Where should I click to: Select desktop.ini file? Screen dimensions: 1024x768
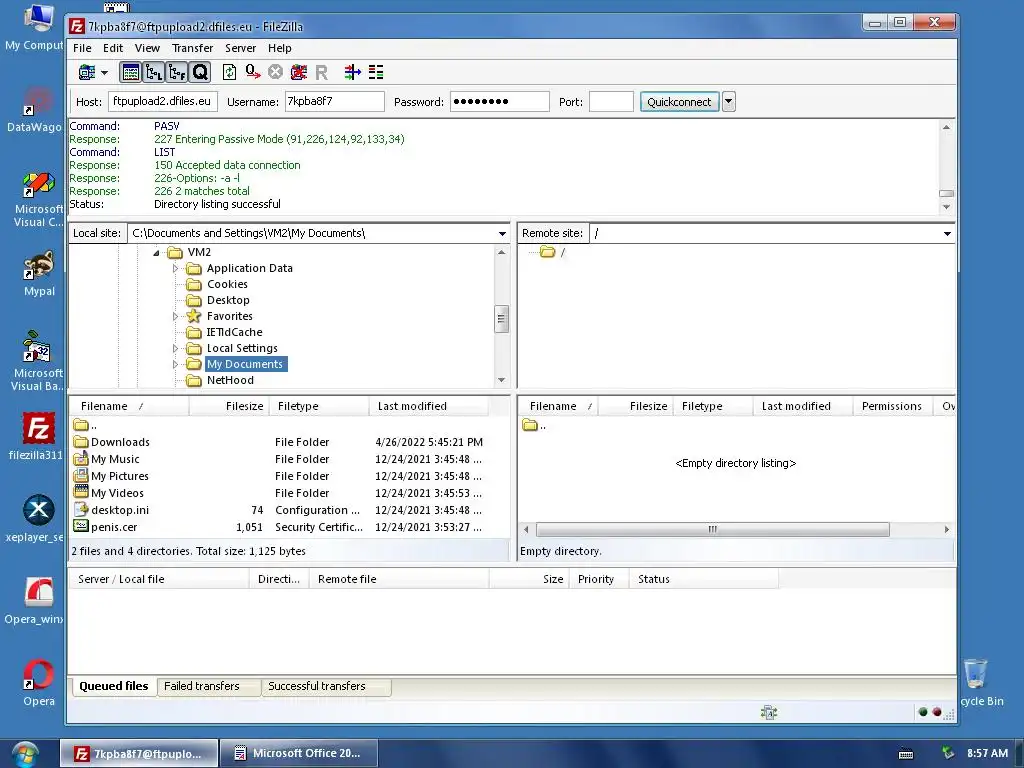[120, 510]
